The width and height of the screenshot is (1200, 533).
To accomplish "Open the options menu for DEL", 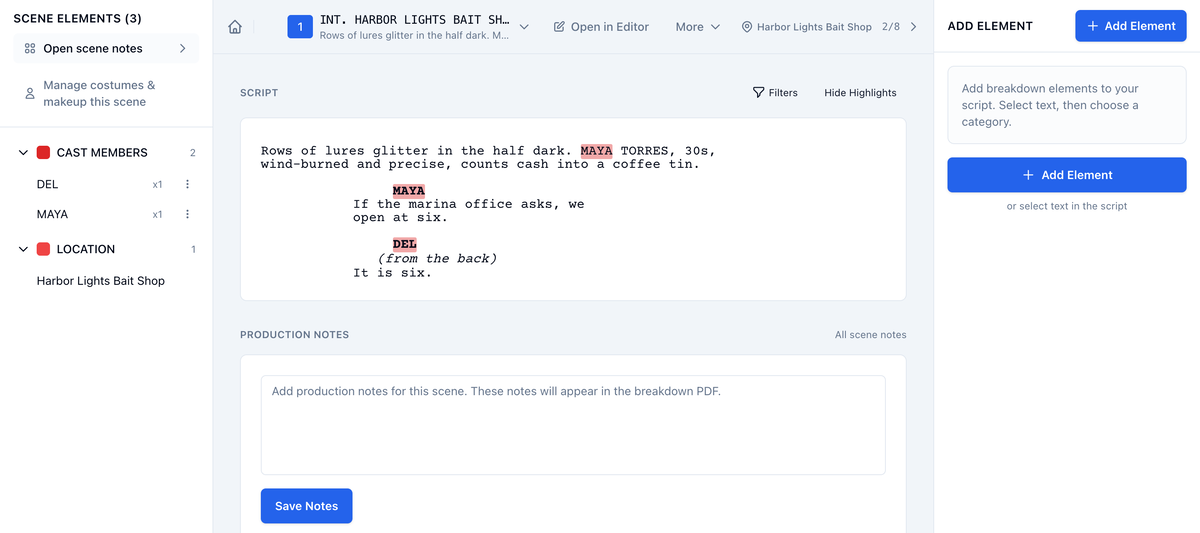I will (187, 184).
